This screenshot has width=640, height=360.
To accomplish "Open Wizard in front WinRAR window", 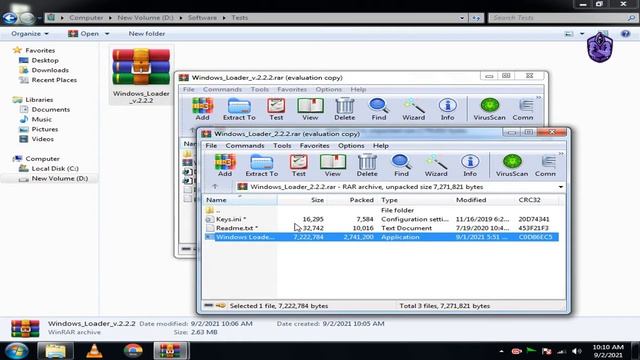I will [x=436, y=165].
